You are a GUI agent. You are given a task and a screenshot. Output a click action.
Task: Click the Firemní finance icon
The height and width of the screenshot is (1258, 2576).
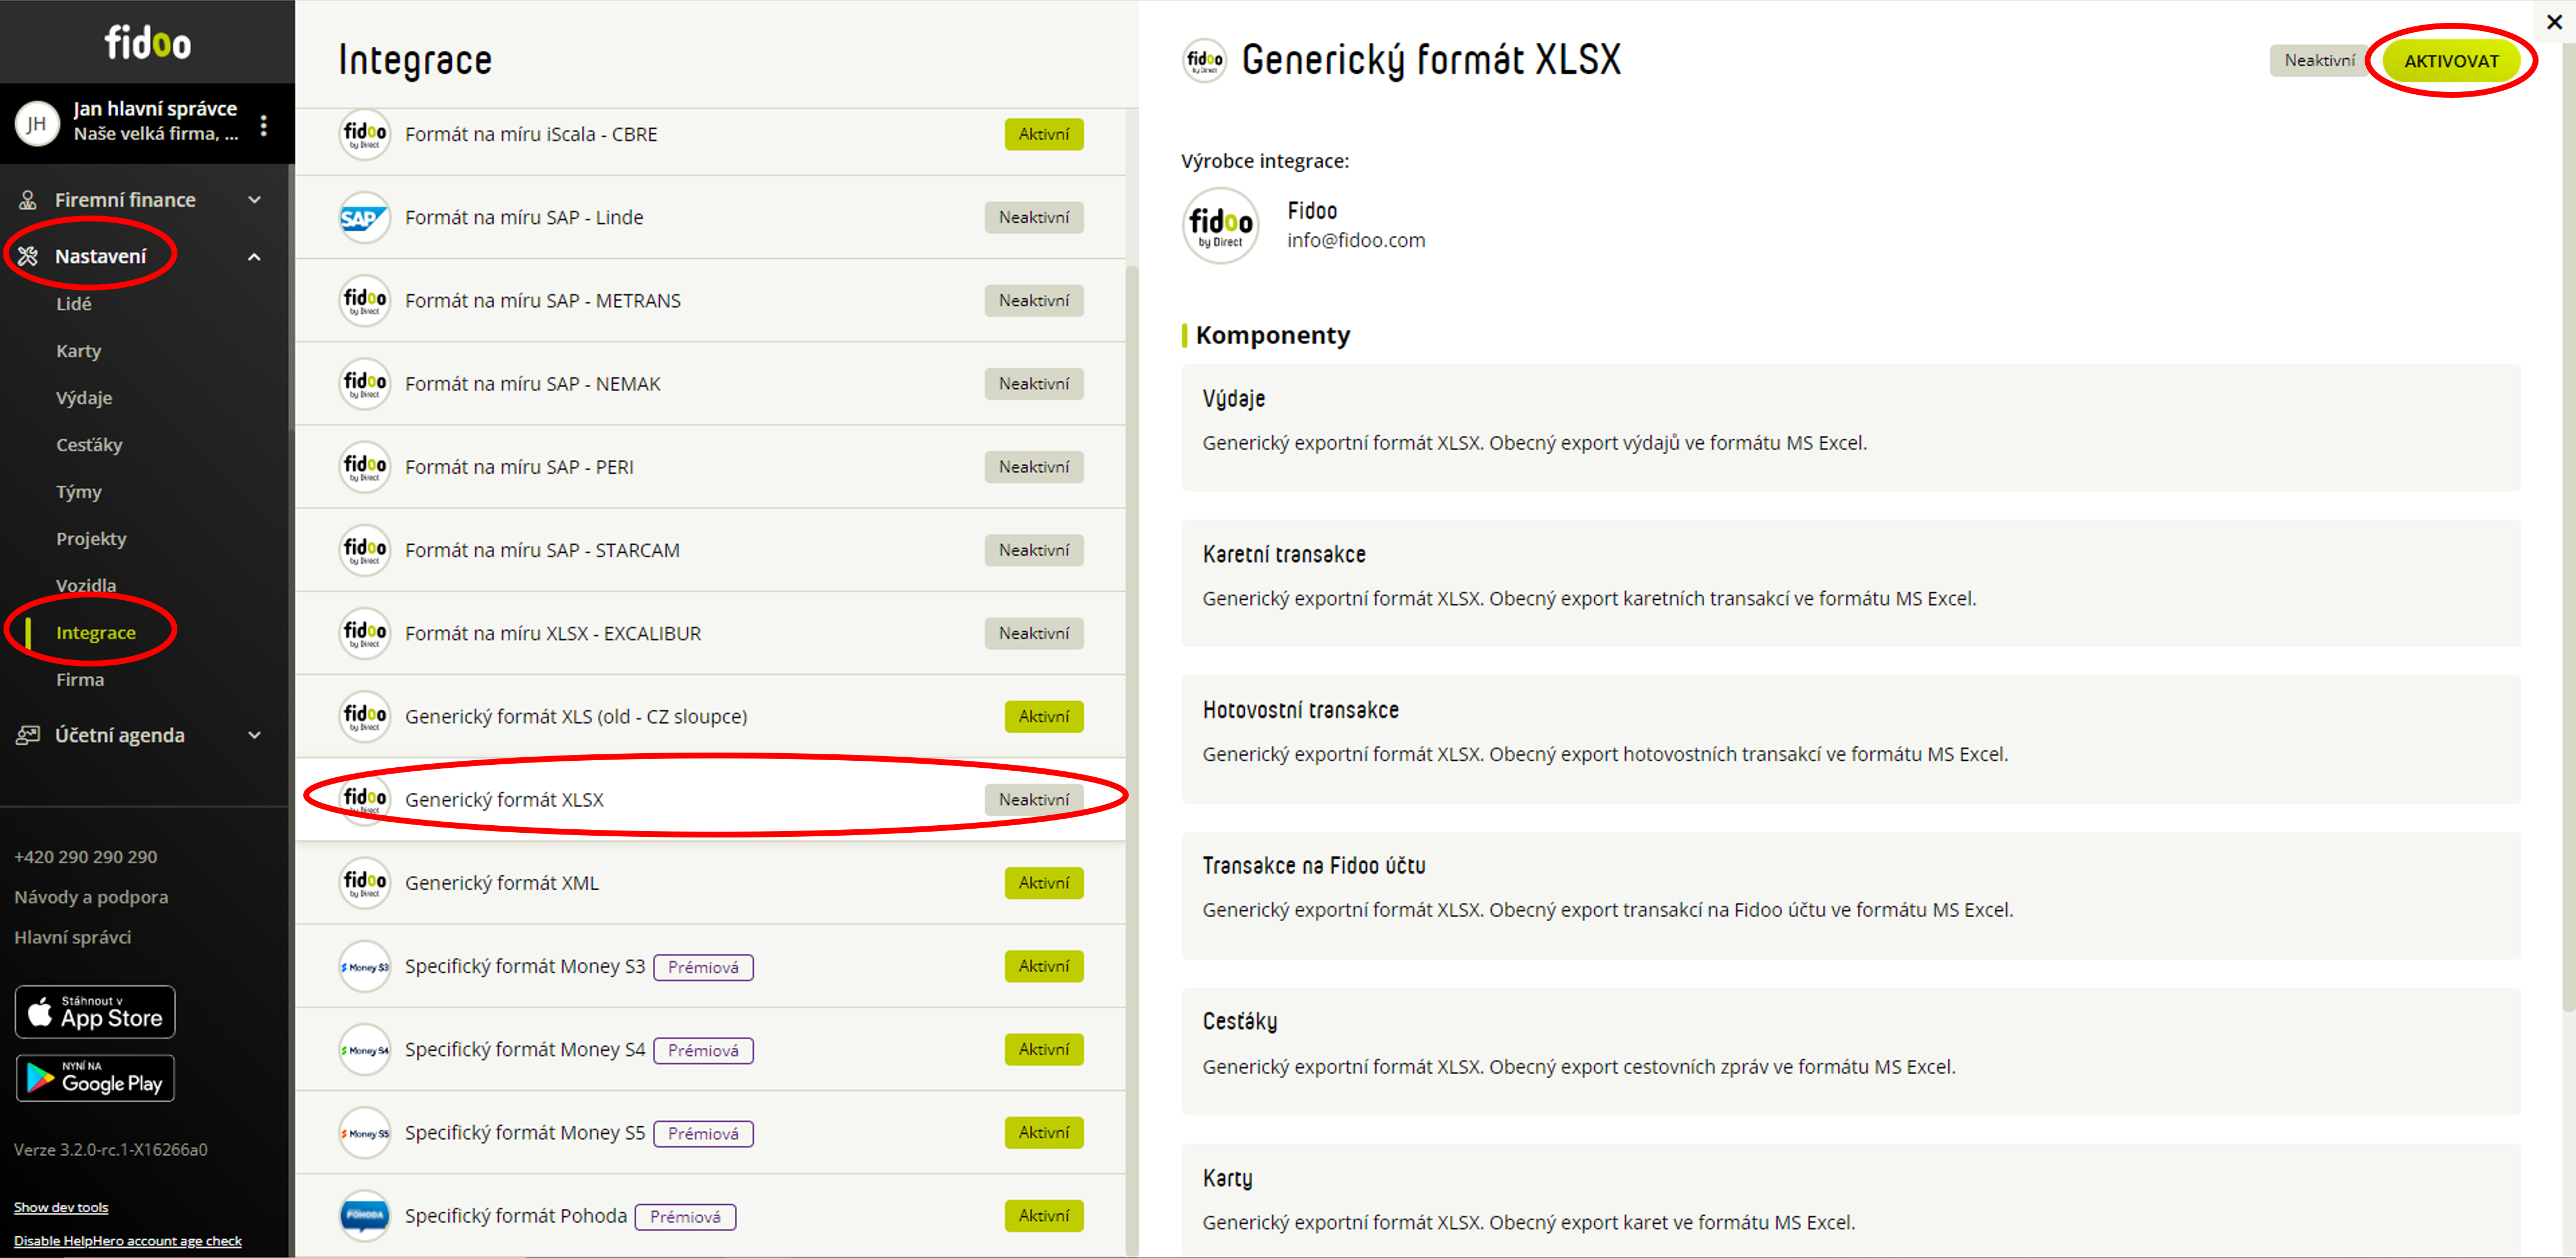tap(28, 200)
